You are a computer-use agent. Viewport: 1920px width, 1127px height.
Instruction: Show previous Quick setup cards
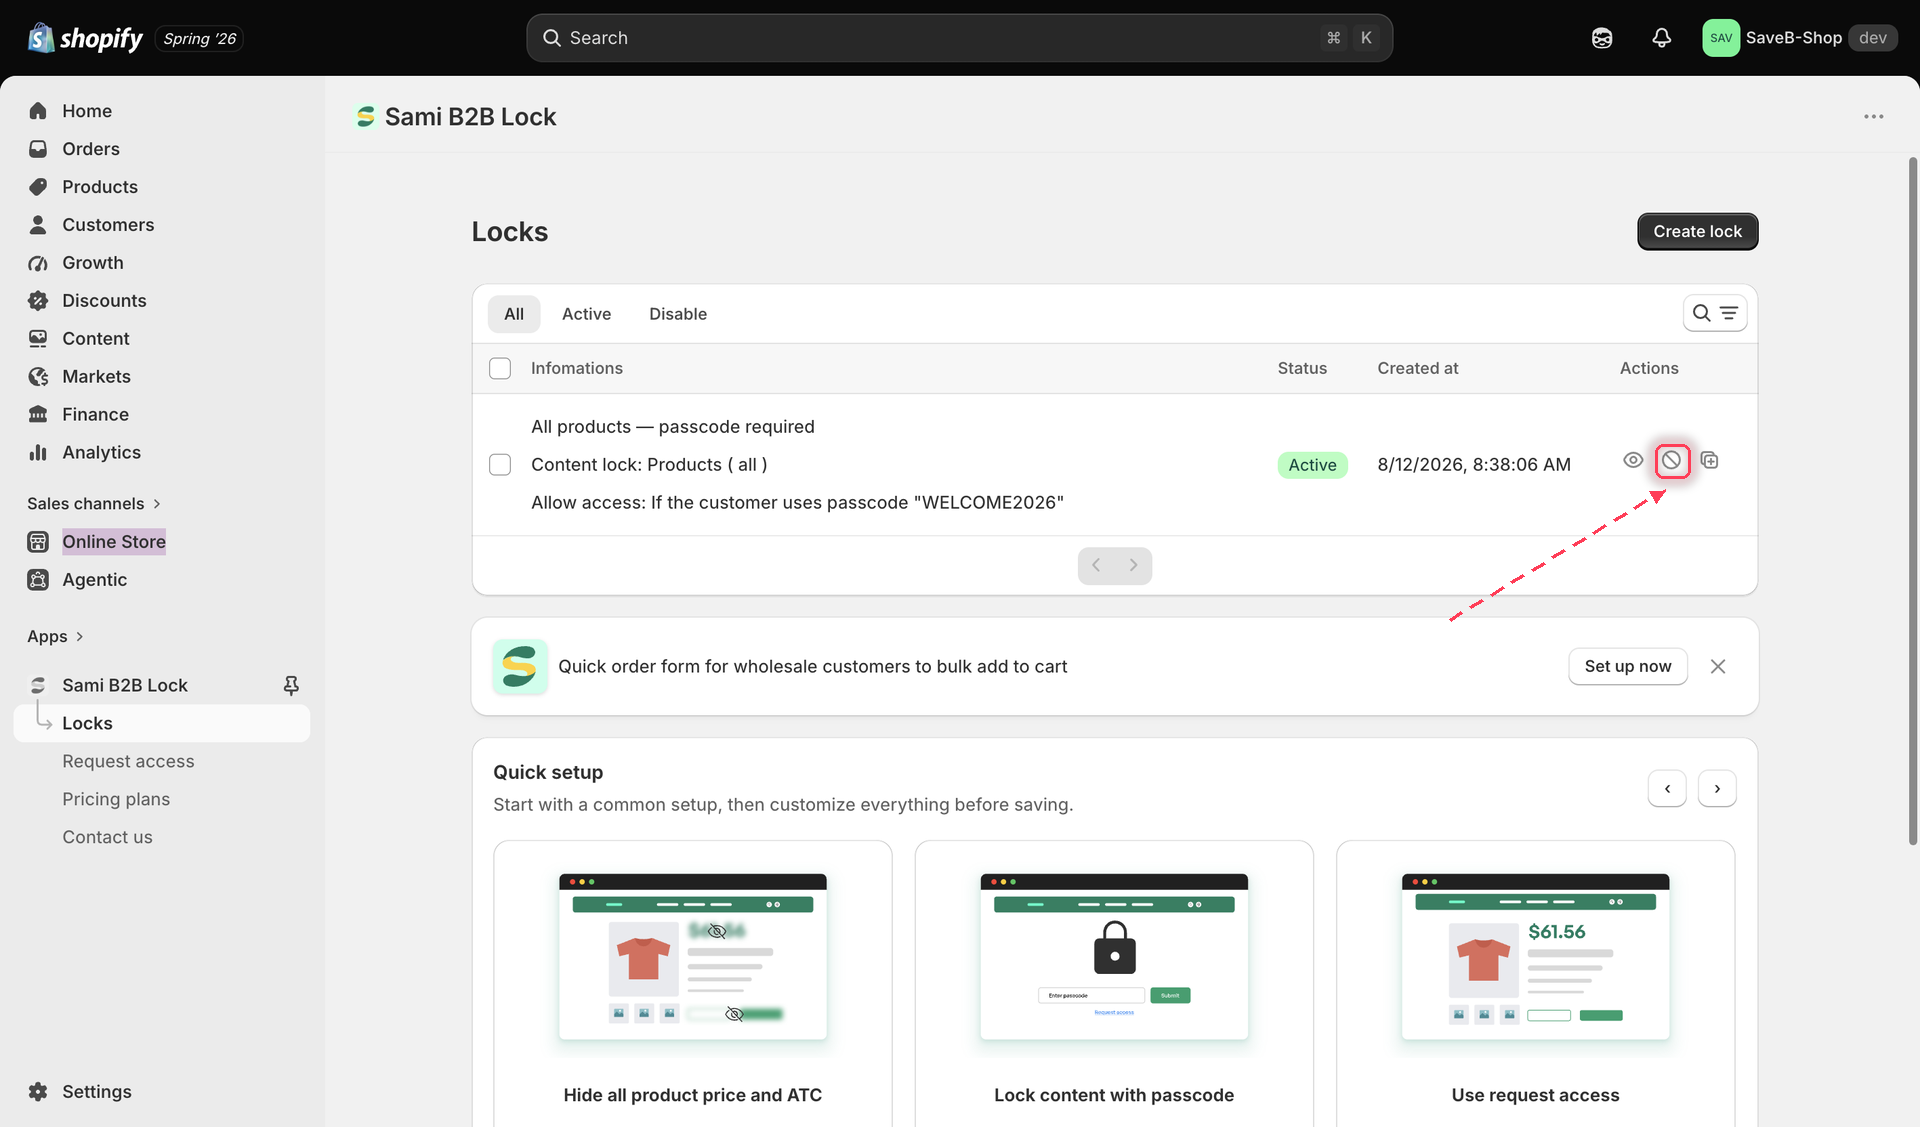1667,789
